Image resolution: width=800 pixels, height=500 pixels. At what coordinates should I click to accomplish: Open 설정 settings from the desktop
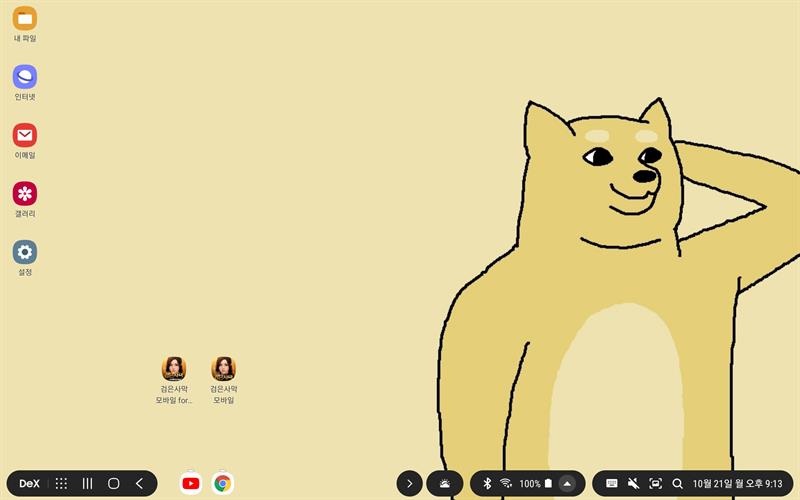point(25,252)
